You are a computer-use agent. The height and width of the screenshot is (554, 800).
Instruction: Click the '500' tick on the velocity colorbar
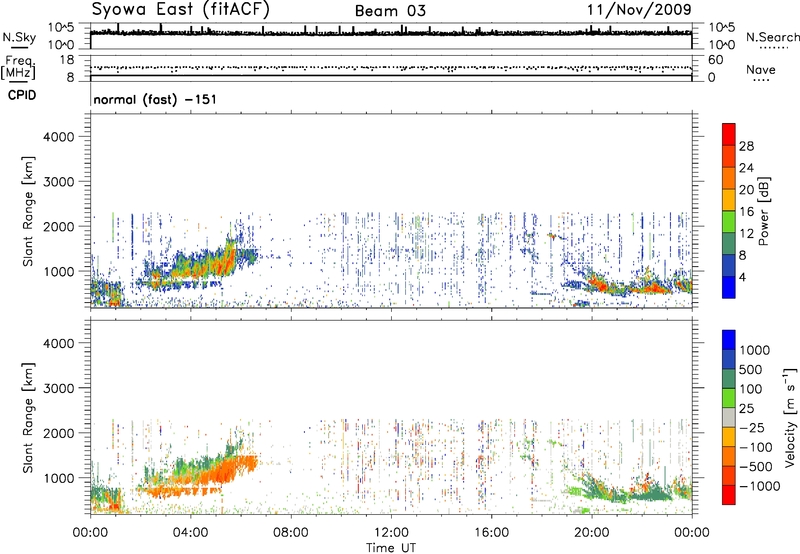click(x=751, y=369)
